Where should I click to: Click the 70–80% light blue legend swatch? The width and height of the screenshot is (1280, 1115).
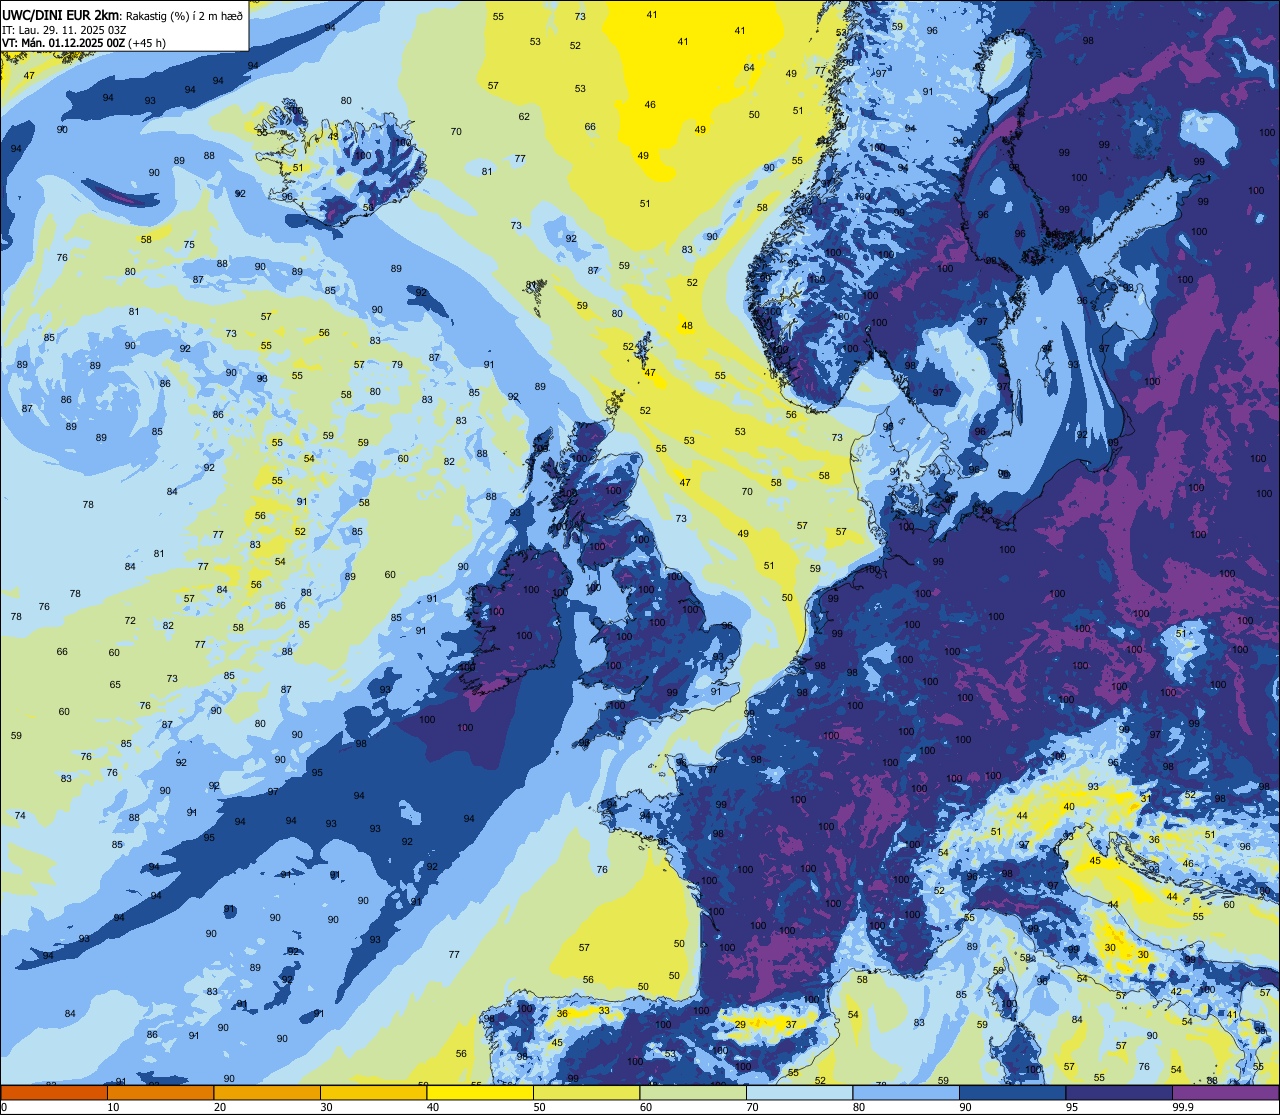click(x=799, y=1092)
